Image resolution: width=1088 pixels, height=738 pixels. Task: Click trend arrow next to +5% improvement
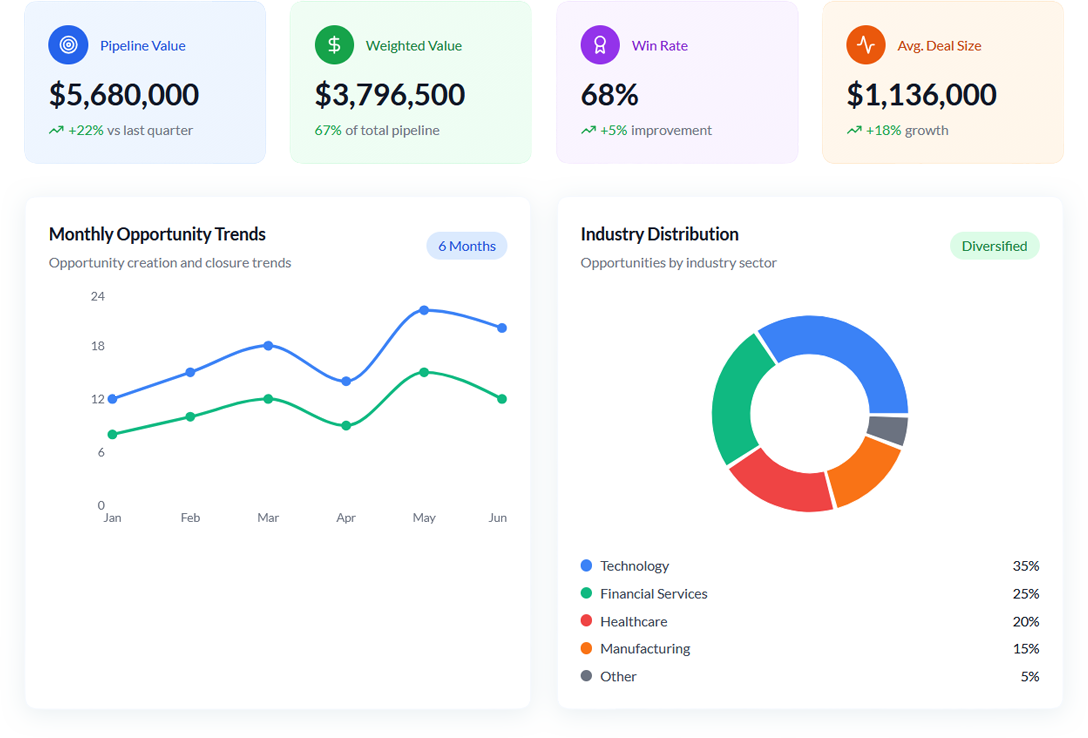pos(588,130)
